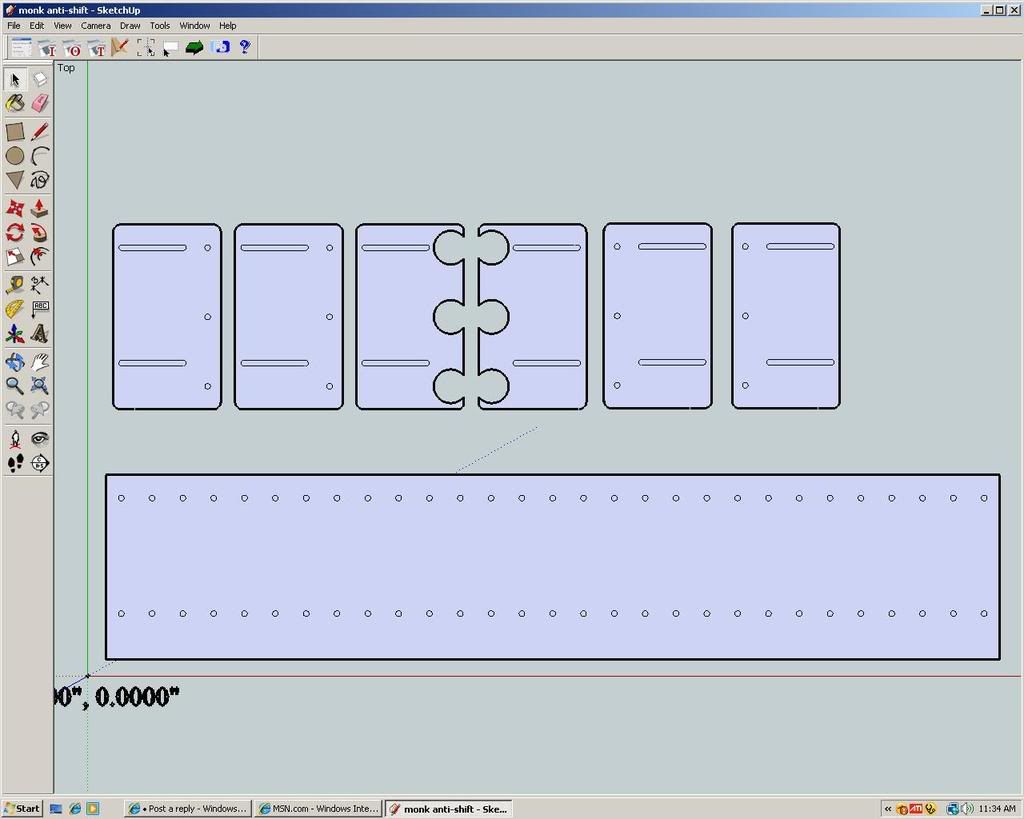Image resolution: width=1024 pixels, height=819 pixels.
Task: Pick the Rectangle drawing tool
Action: (15, 131)
